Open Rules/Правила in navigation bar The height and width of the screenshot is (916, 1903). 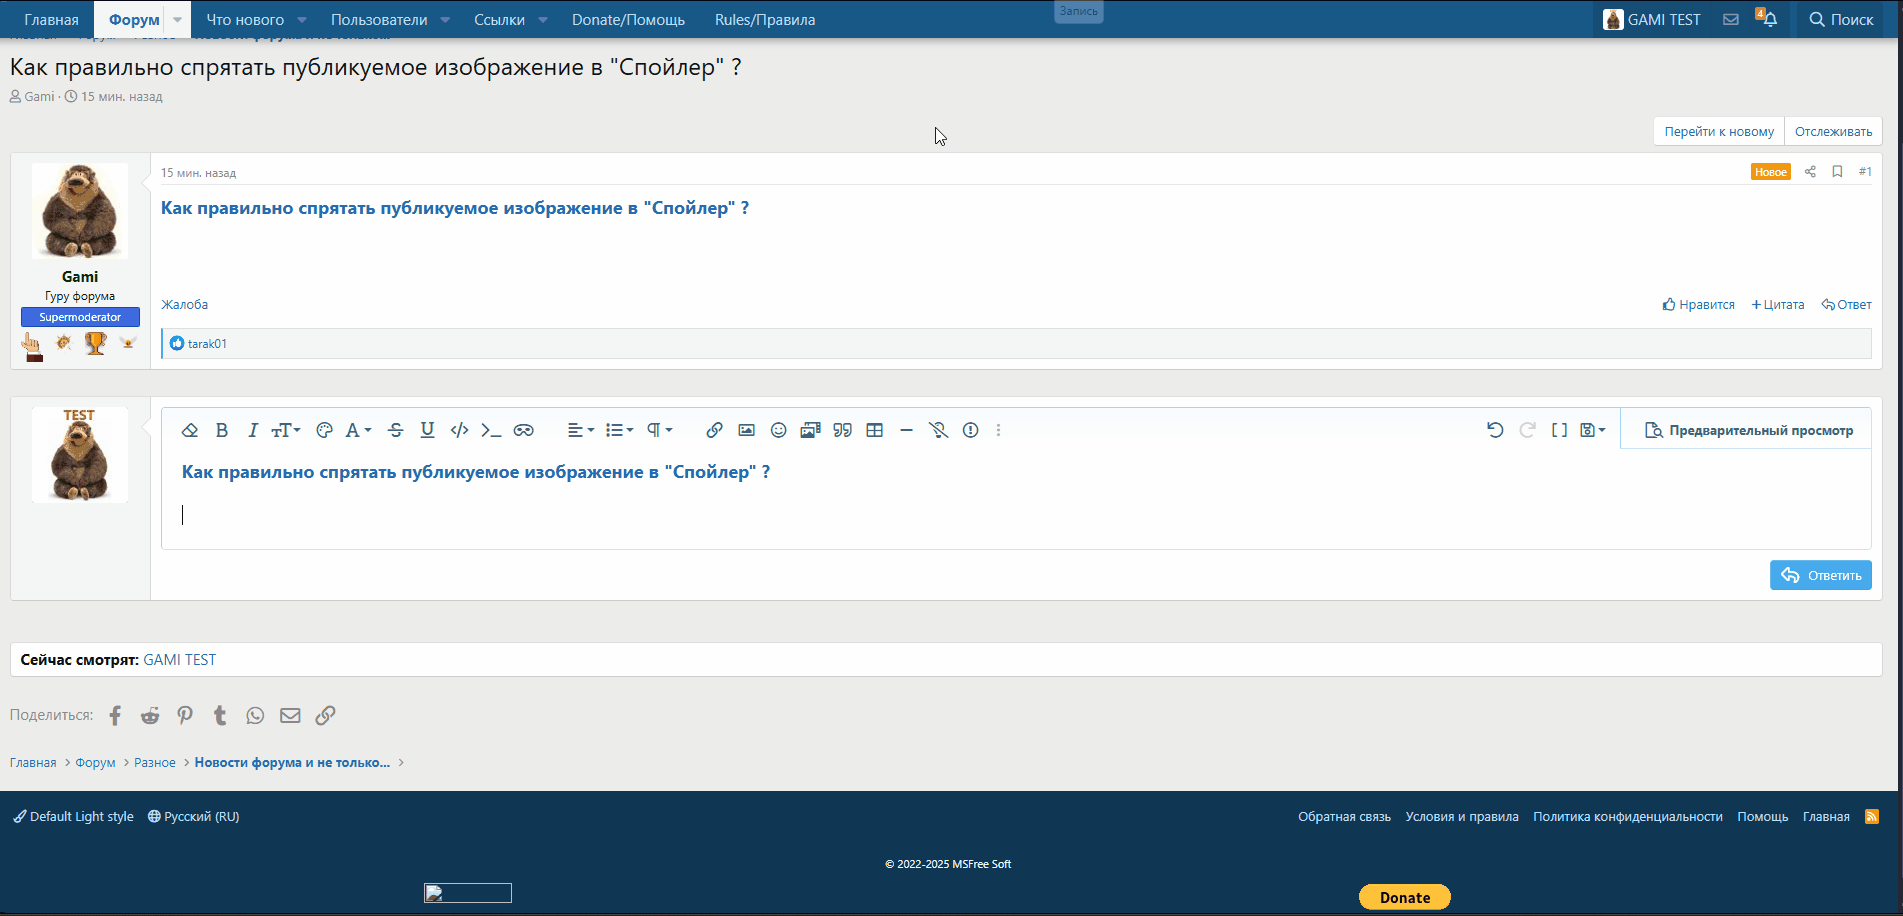(765, 19)
